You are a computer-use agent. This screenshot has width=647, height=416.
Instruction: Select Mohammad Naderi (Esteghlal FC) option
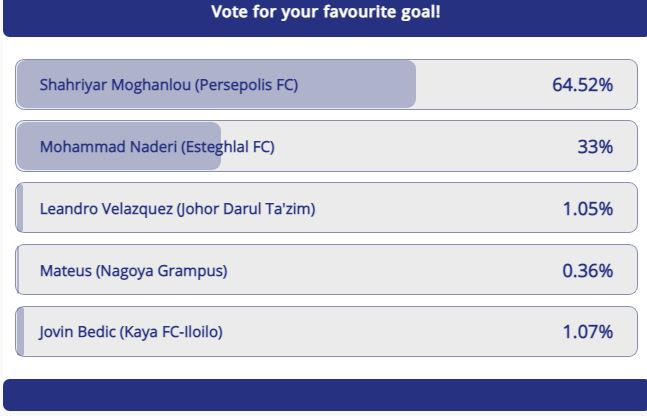(x=157, y=147)
